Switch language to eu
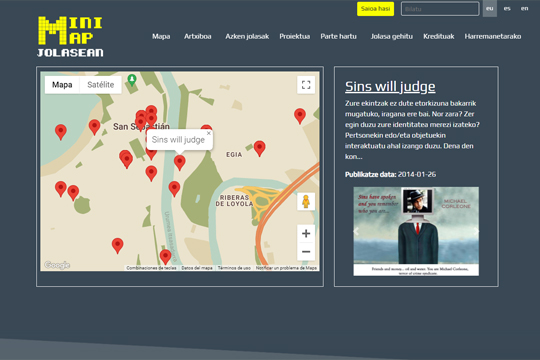 coord(490,9)
